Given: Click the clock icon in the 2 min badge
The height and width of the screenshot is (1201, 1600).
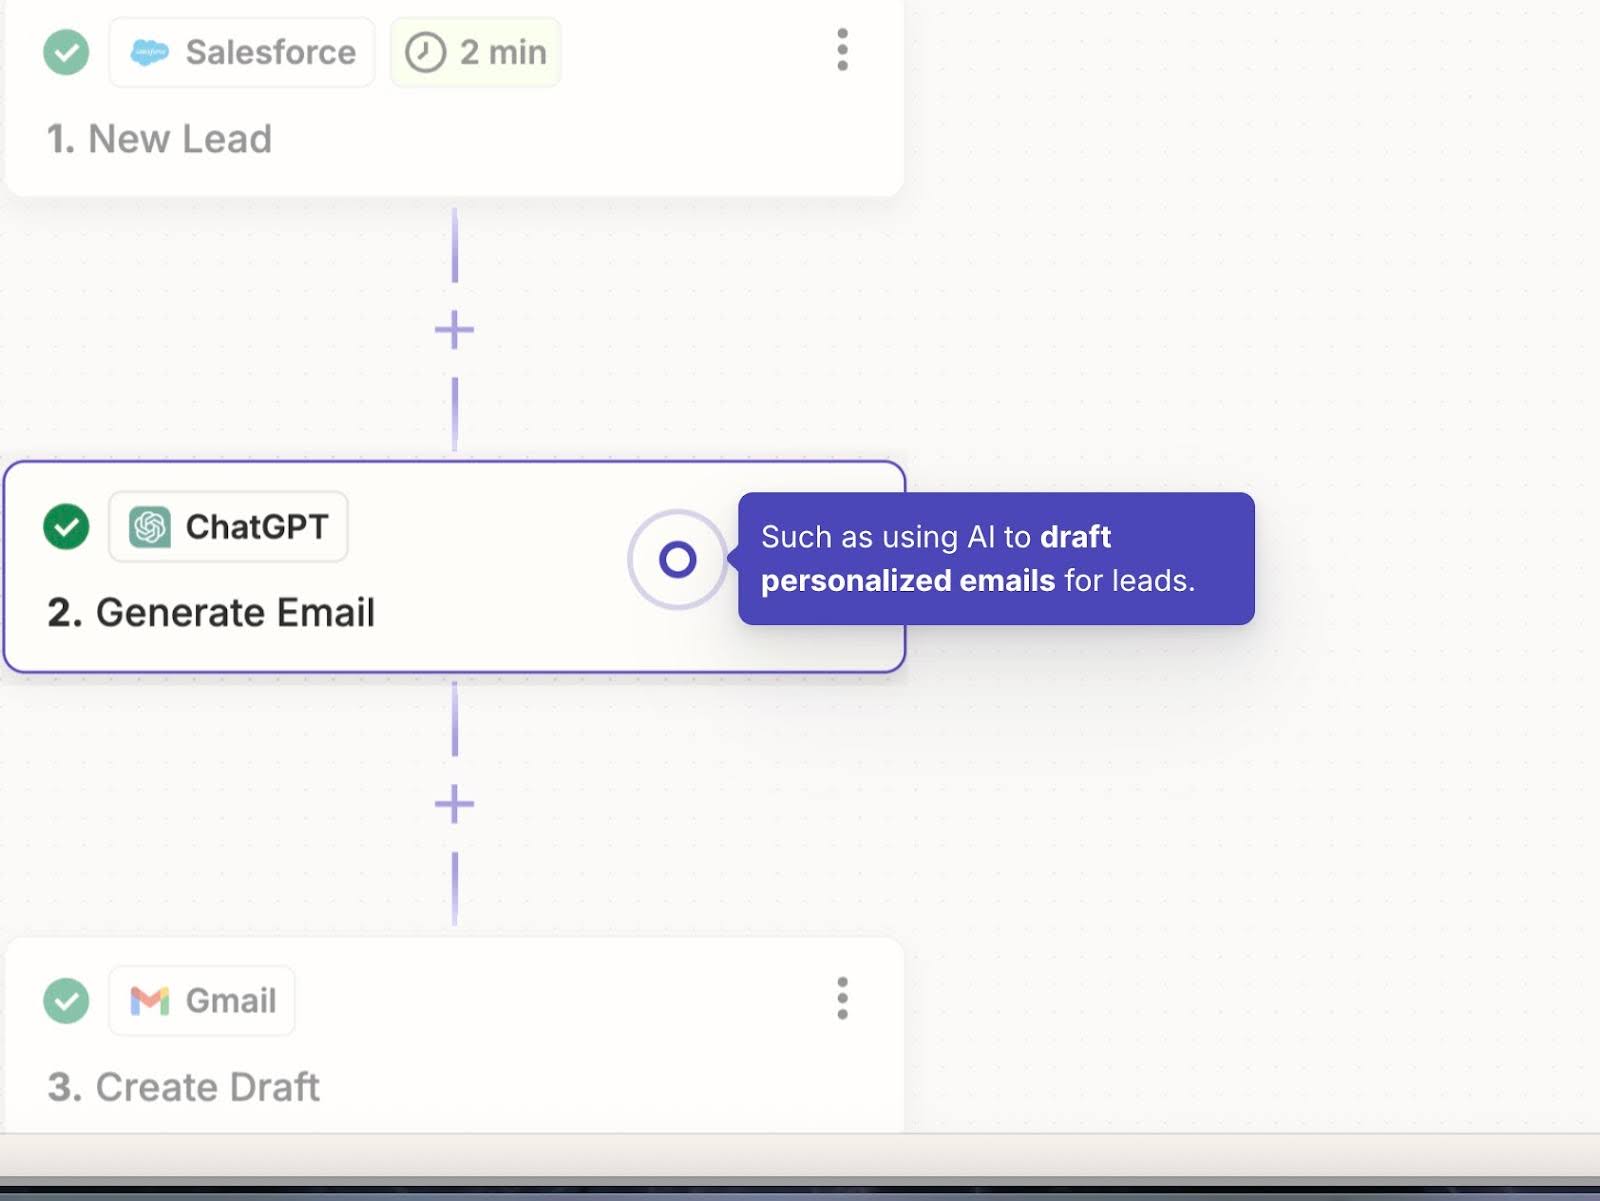Looking at the screenshot, I should (x=425, y=52).
